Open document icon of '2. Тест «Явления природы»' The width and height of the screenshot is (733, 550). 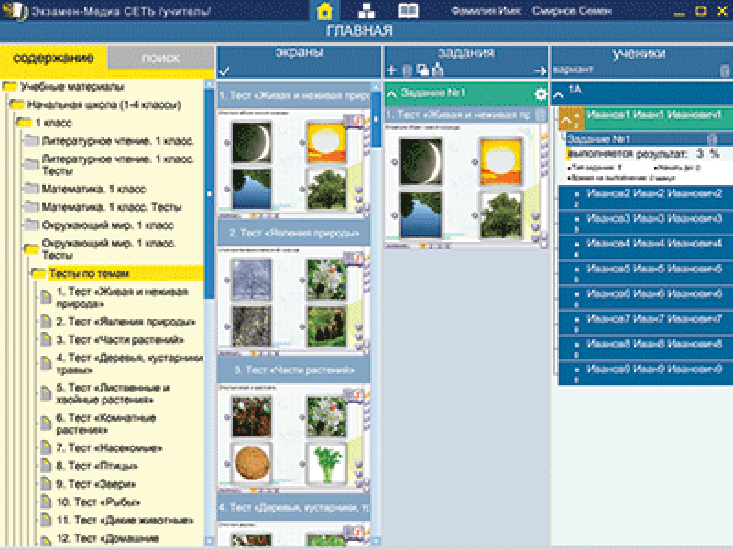tap(45, 321)
